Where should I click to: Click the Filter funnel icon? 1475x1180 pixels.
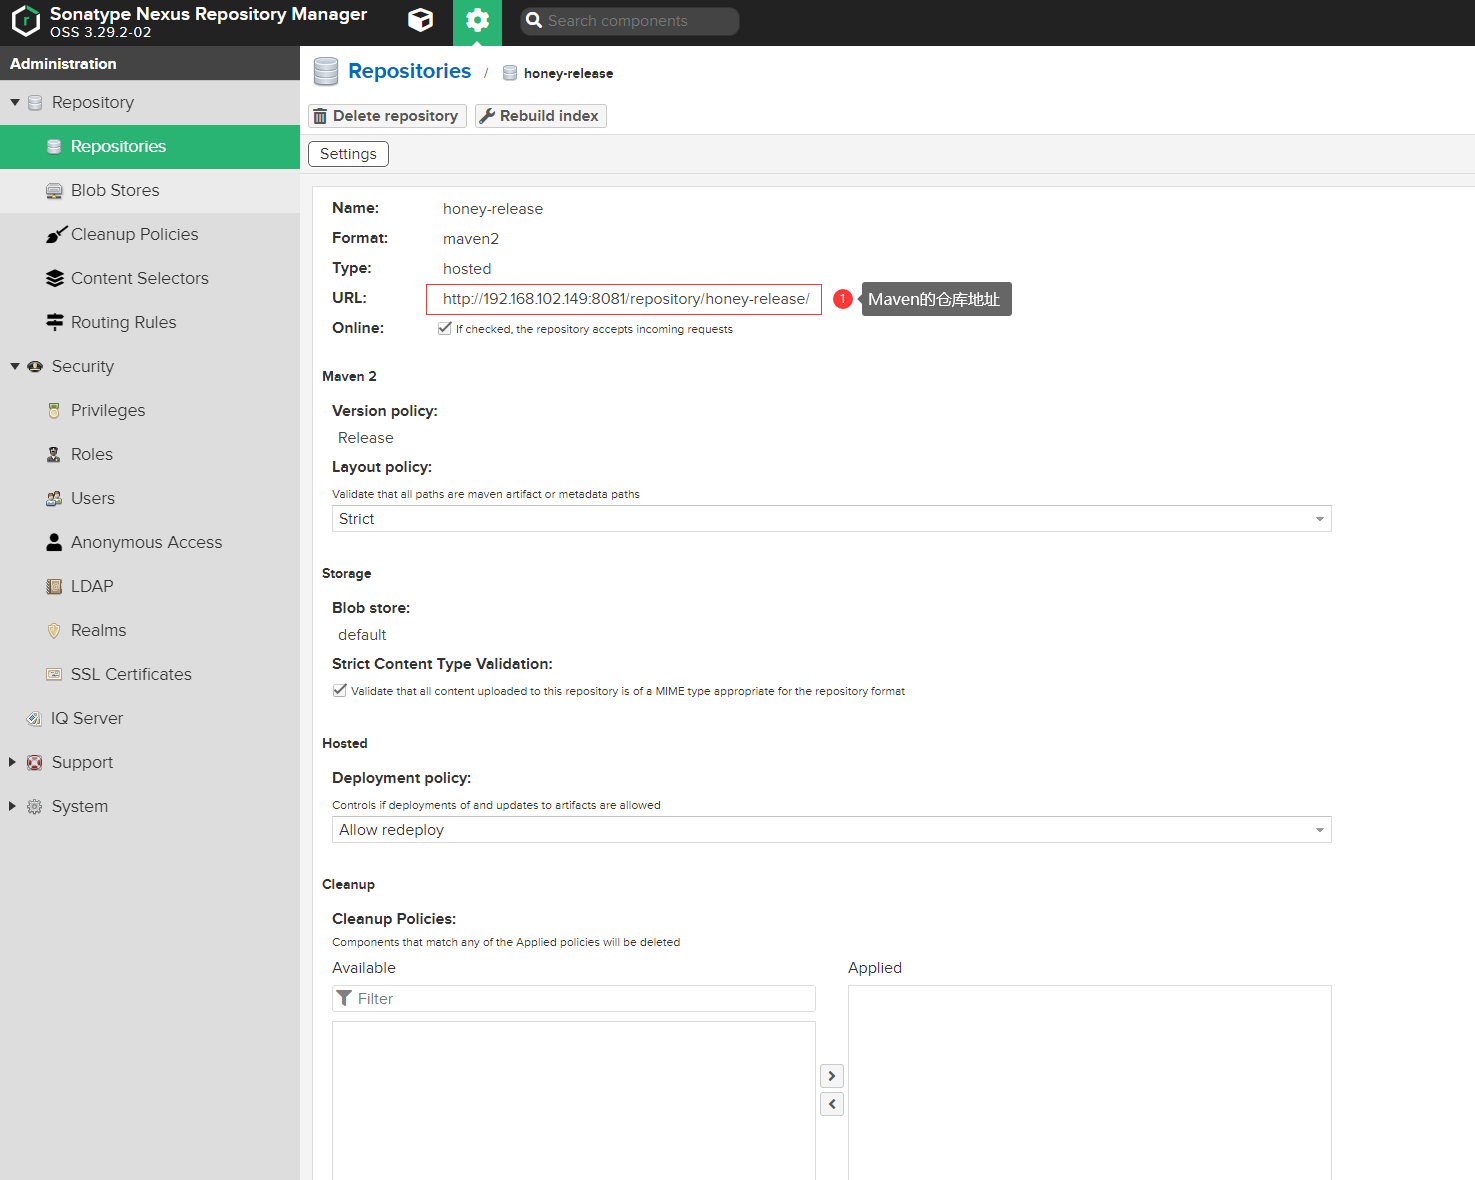344,998
